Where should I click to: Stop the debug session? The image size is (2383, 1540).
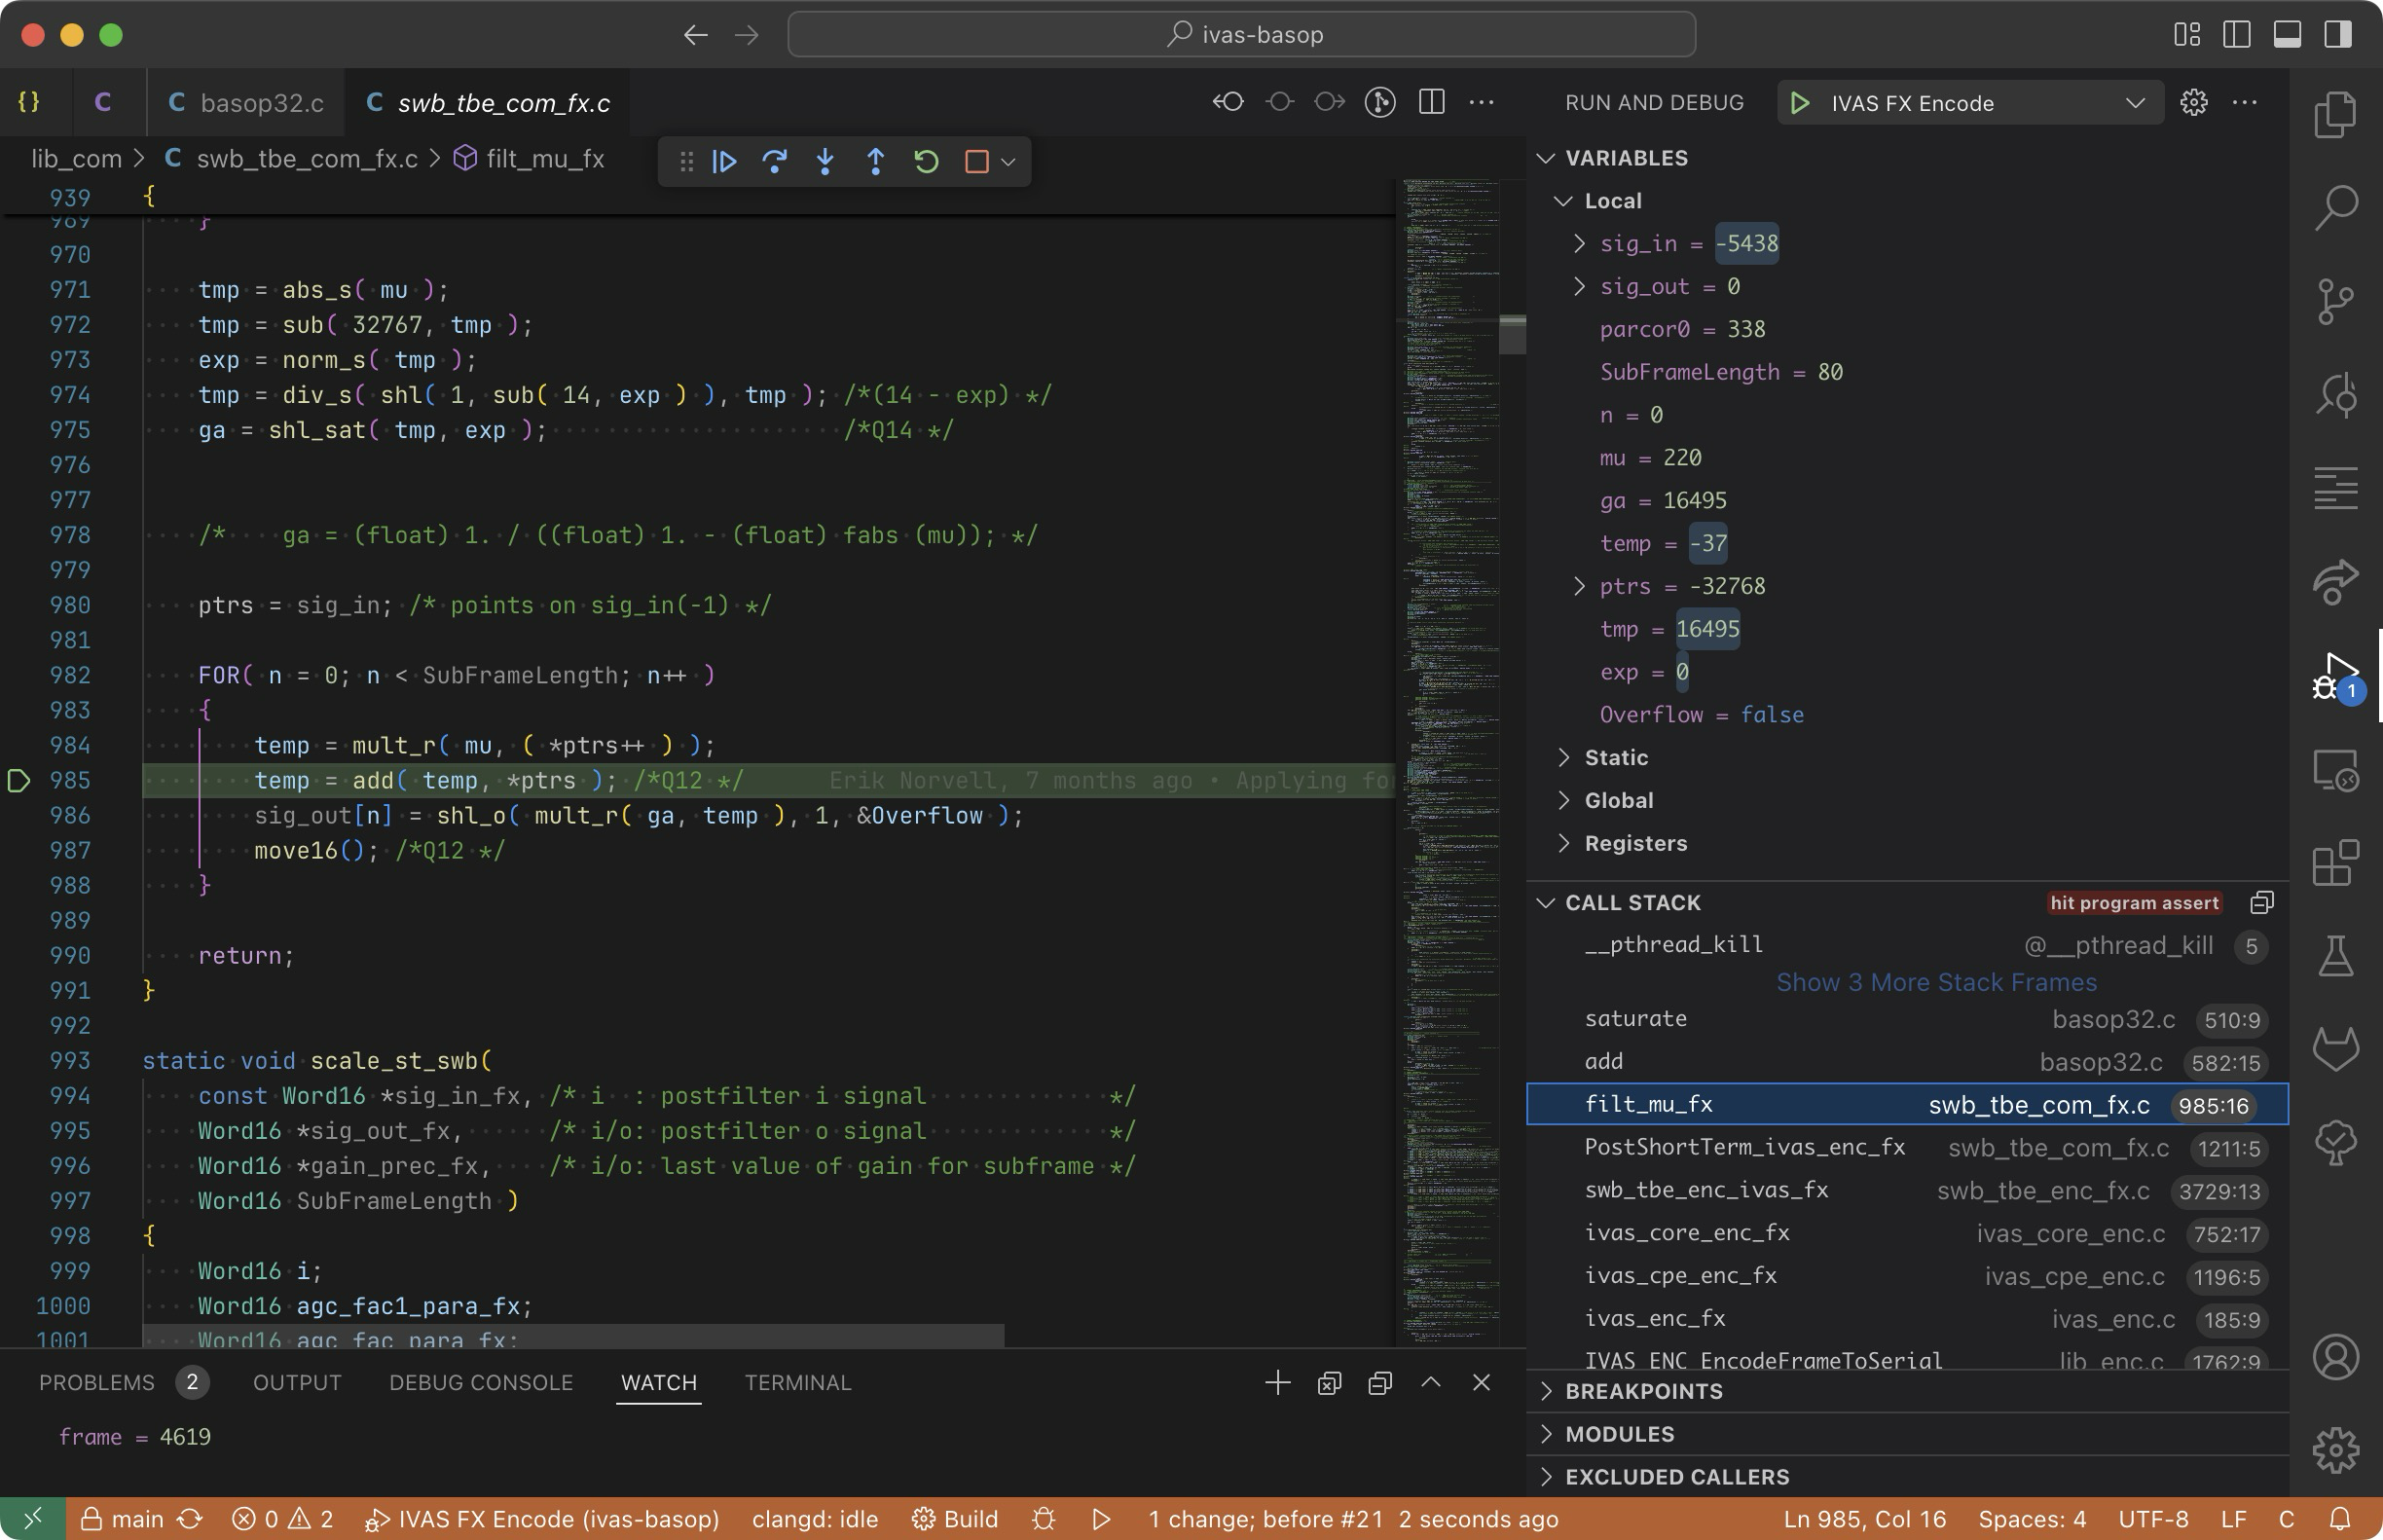(976, 161)
